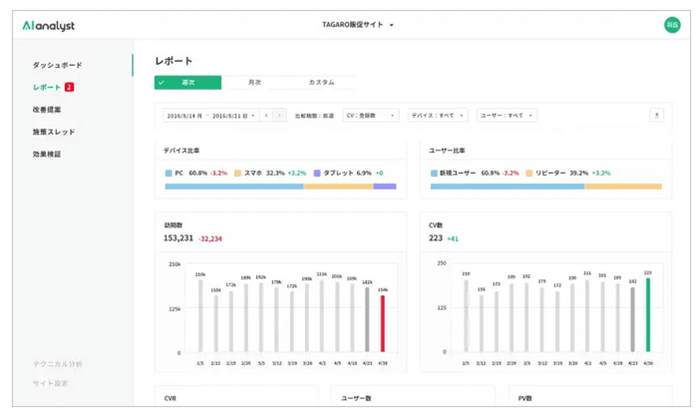
Task: Click the orange smartphone segment of device bar
Action: click(338, 186)
